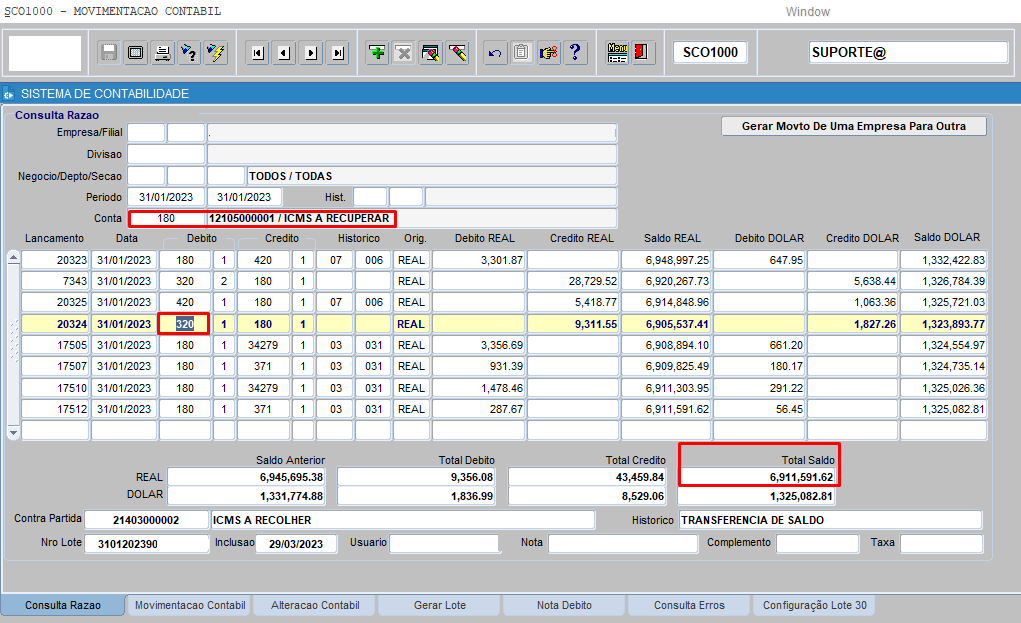This screenshot has width=1021, height=623.
Task: Click the empty Nota field
Action: [623, 544]
